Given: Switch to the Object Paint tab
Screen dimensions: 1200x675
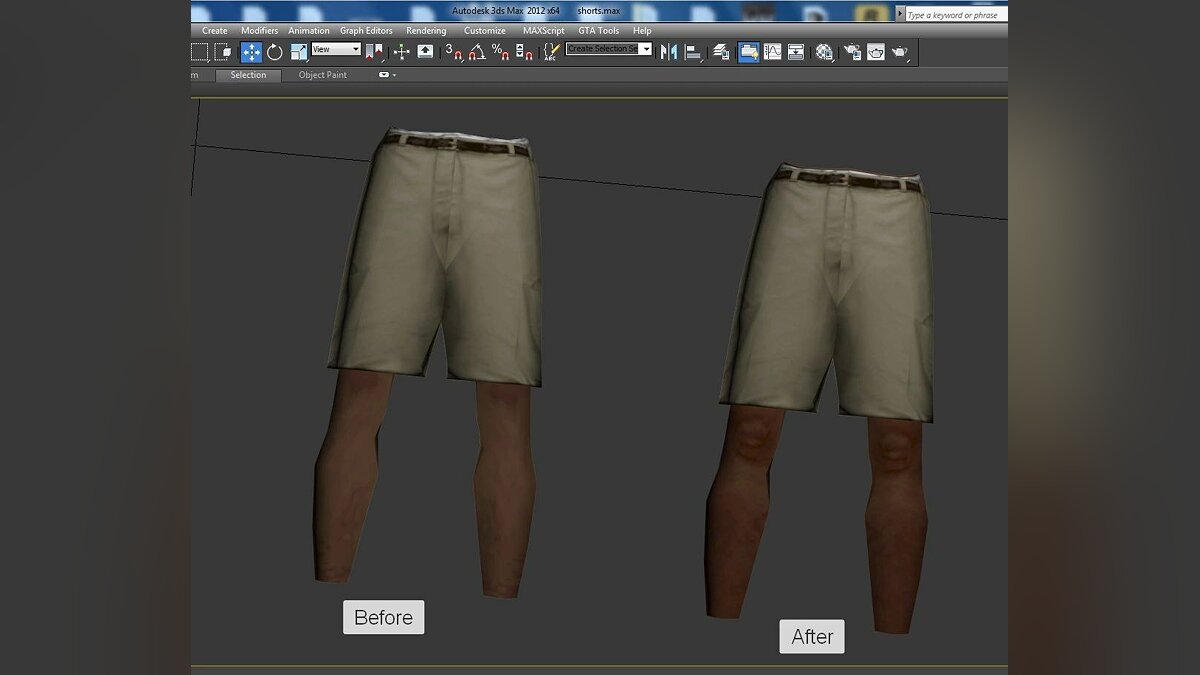Looking at the screenshot, I should click(x=322, y=75).
